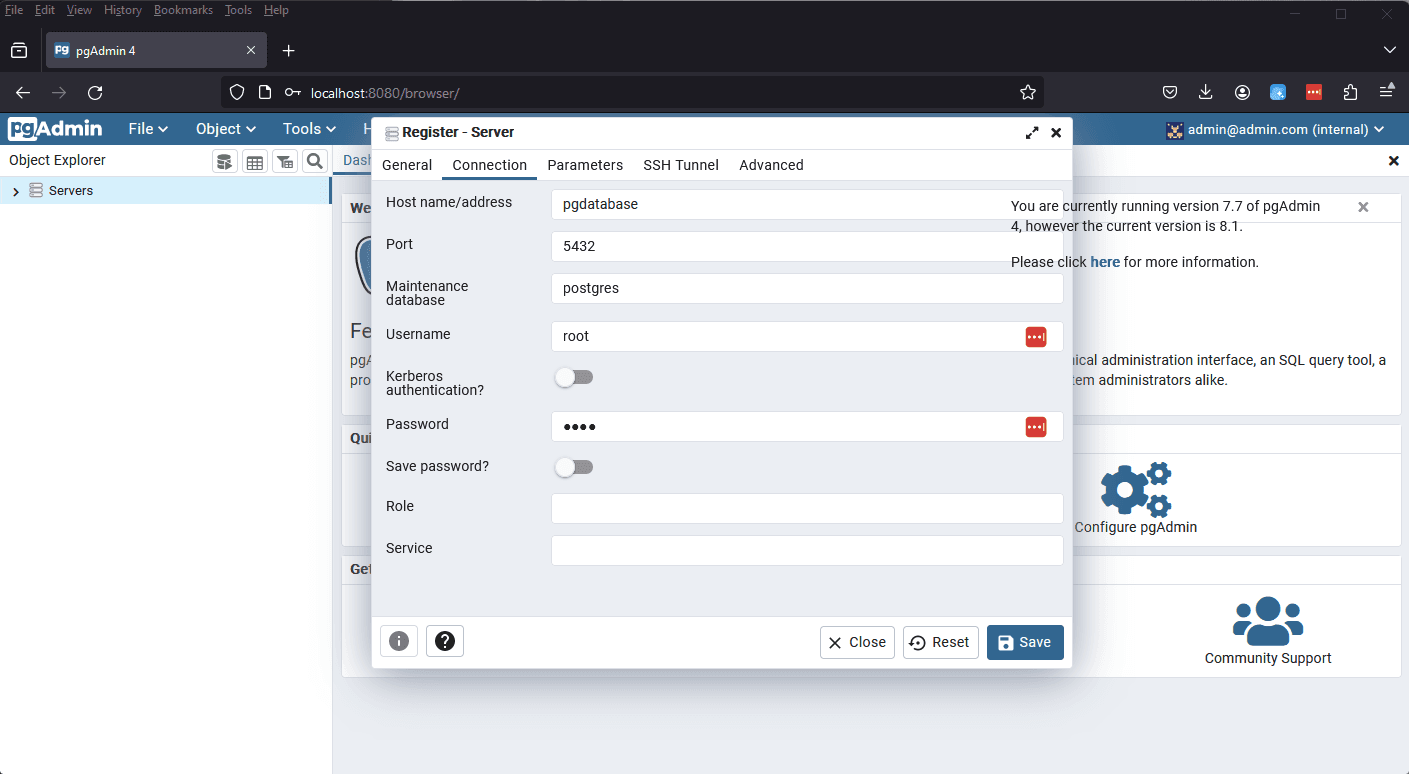Open the Firefox application menu hamburger

click(x=1387, y=92)
